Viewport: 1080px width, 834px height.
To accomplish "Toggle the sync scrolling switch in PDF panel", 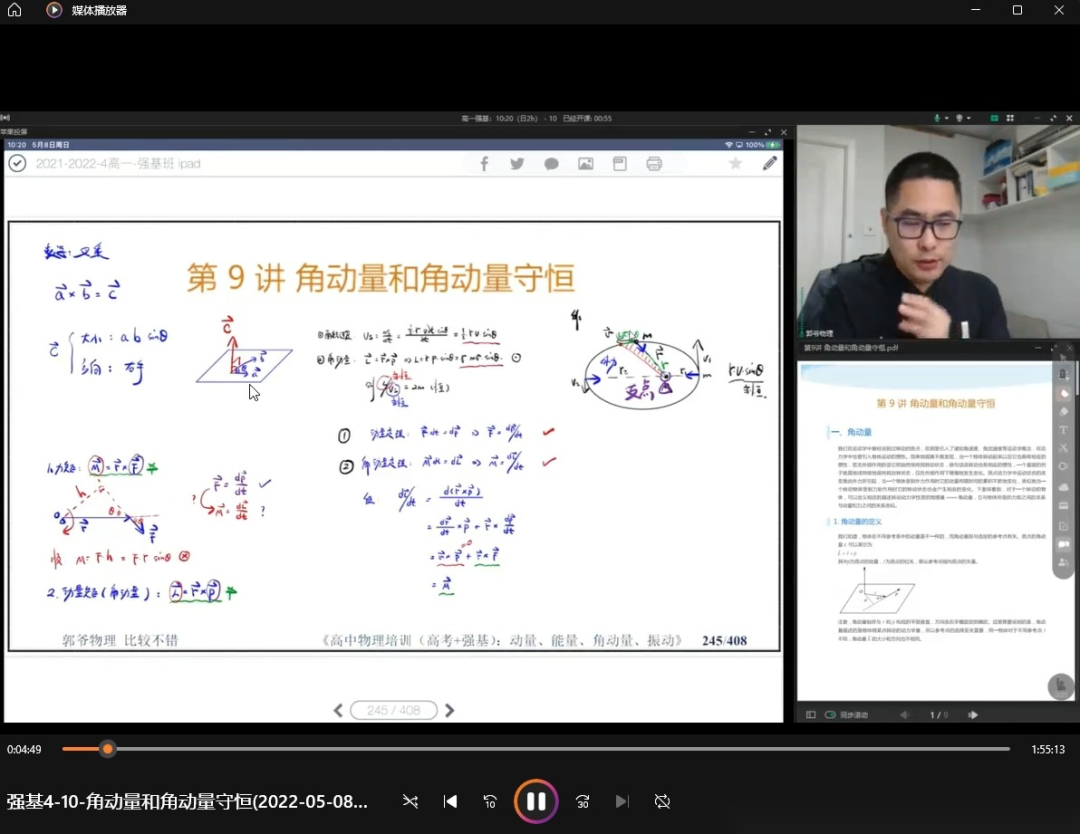I will 832,715.
